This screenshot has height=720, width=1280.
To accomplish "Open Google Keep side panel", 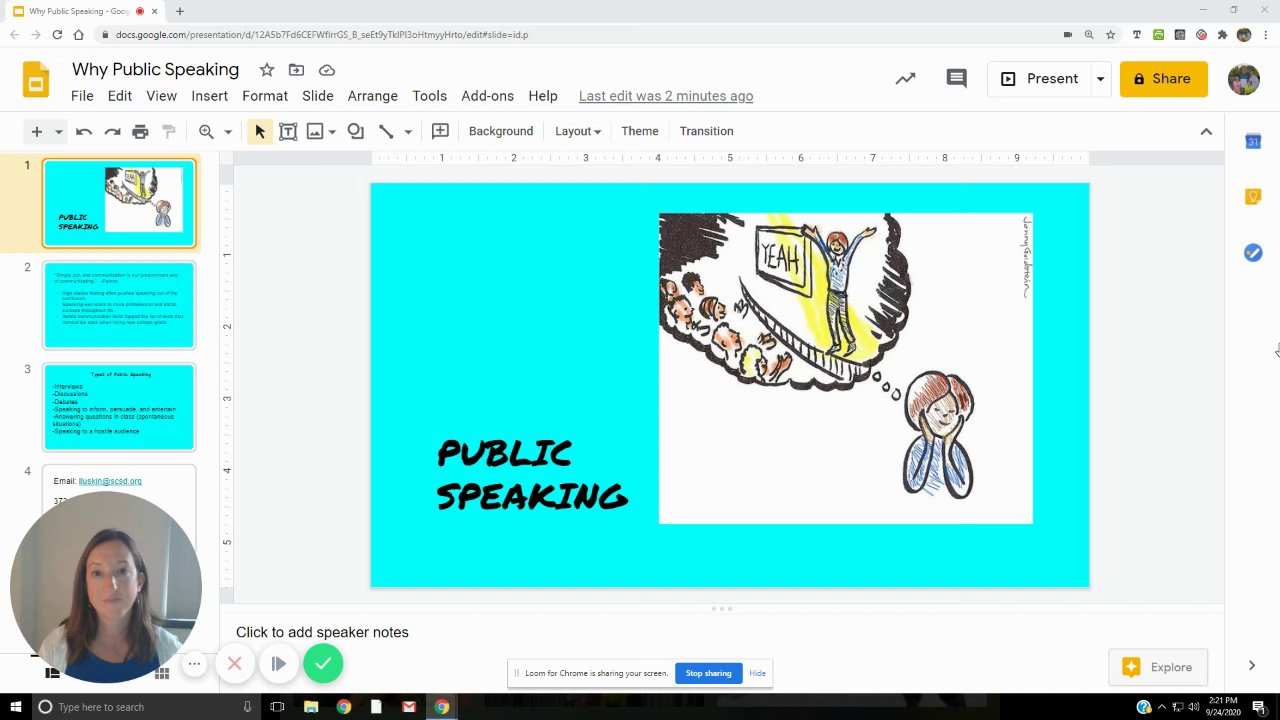I will point(1253,197).
